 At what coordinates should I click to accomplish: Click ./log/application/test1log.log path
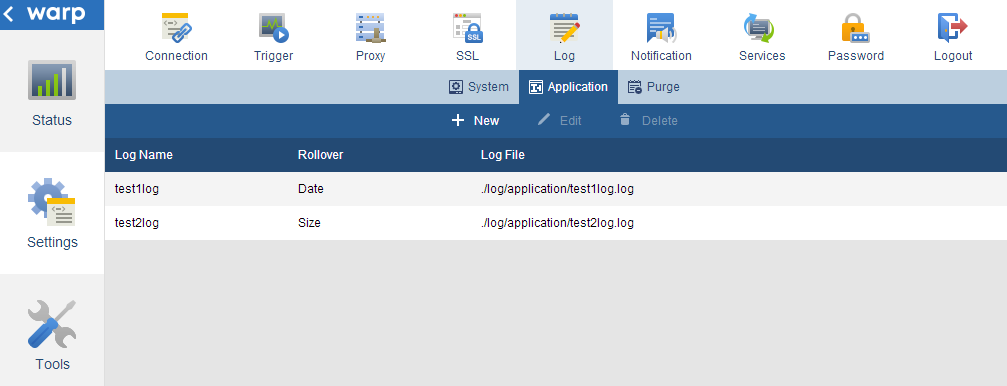tap(557, 189)
